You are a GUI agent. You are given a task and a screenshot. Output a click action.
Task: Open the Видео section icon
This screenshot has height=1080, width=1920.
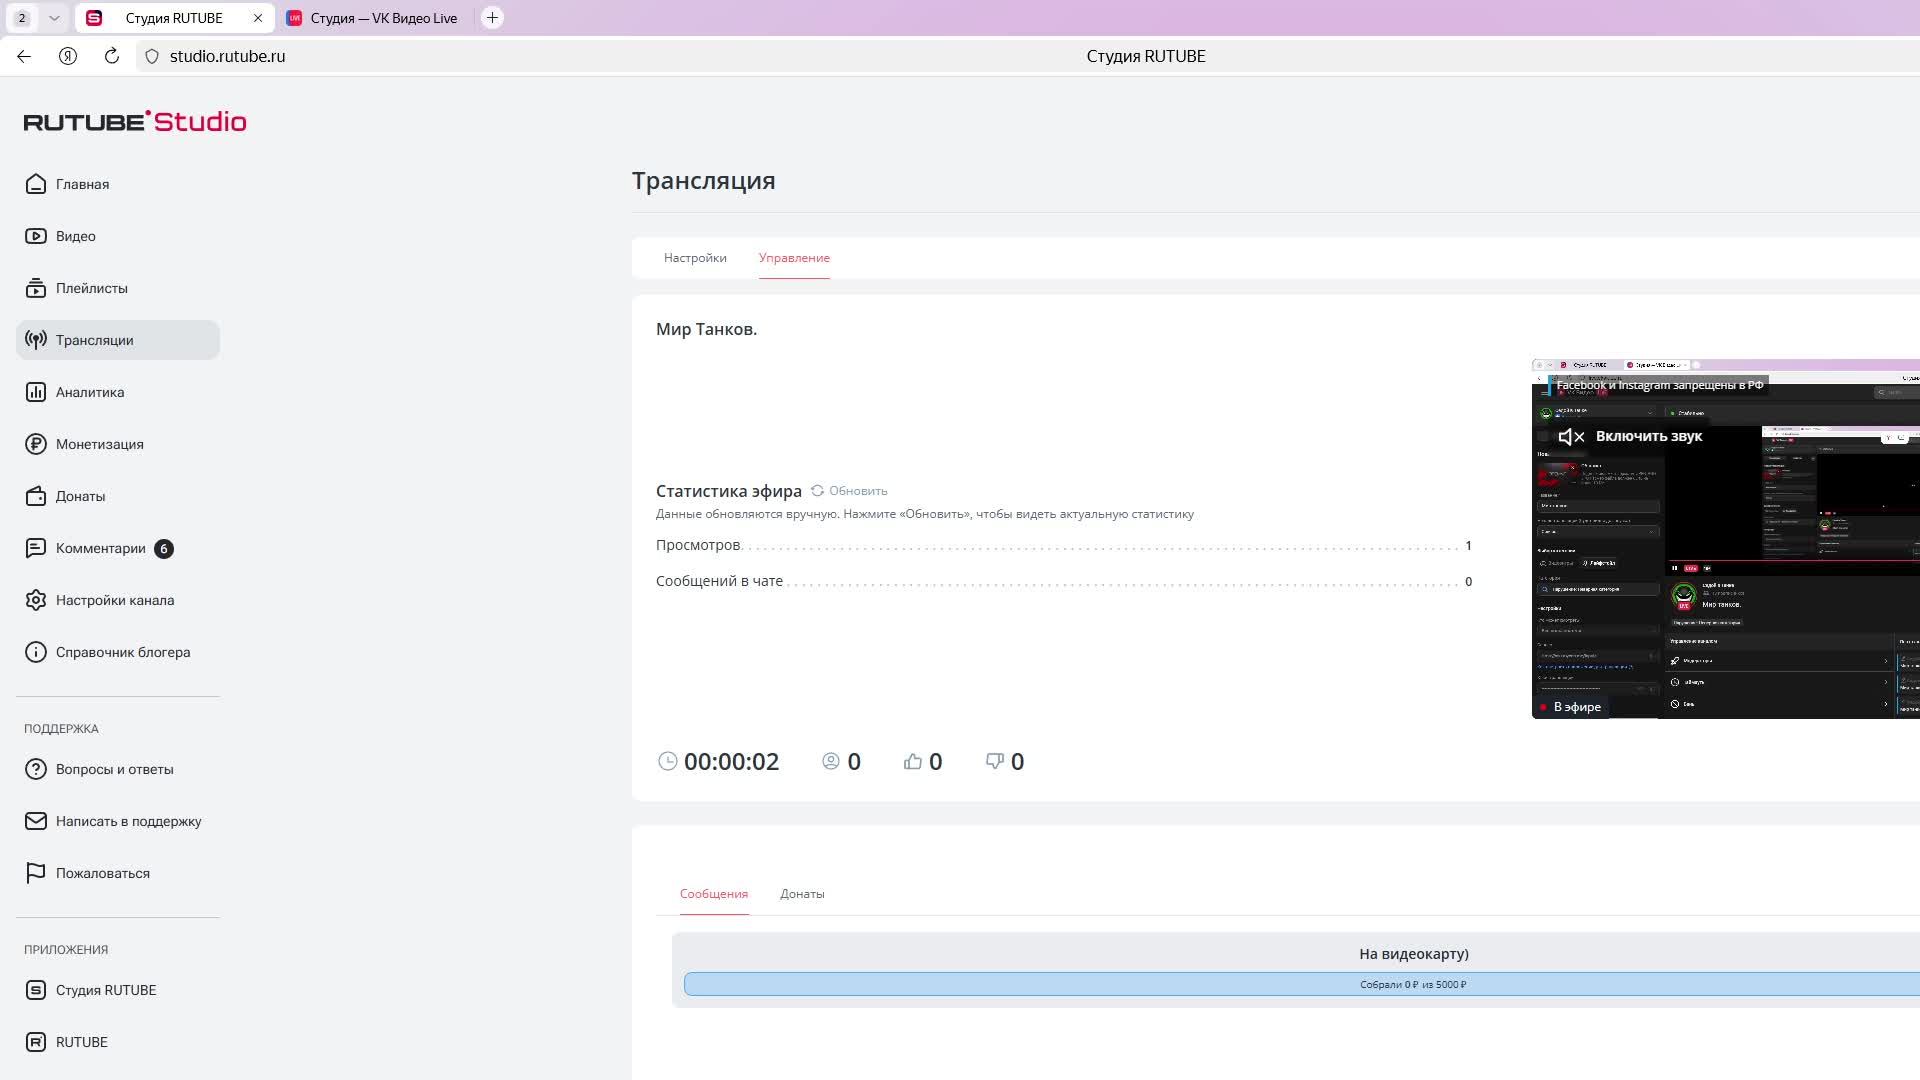[x=36, y=236]
